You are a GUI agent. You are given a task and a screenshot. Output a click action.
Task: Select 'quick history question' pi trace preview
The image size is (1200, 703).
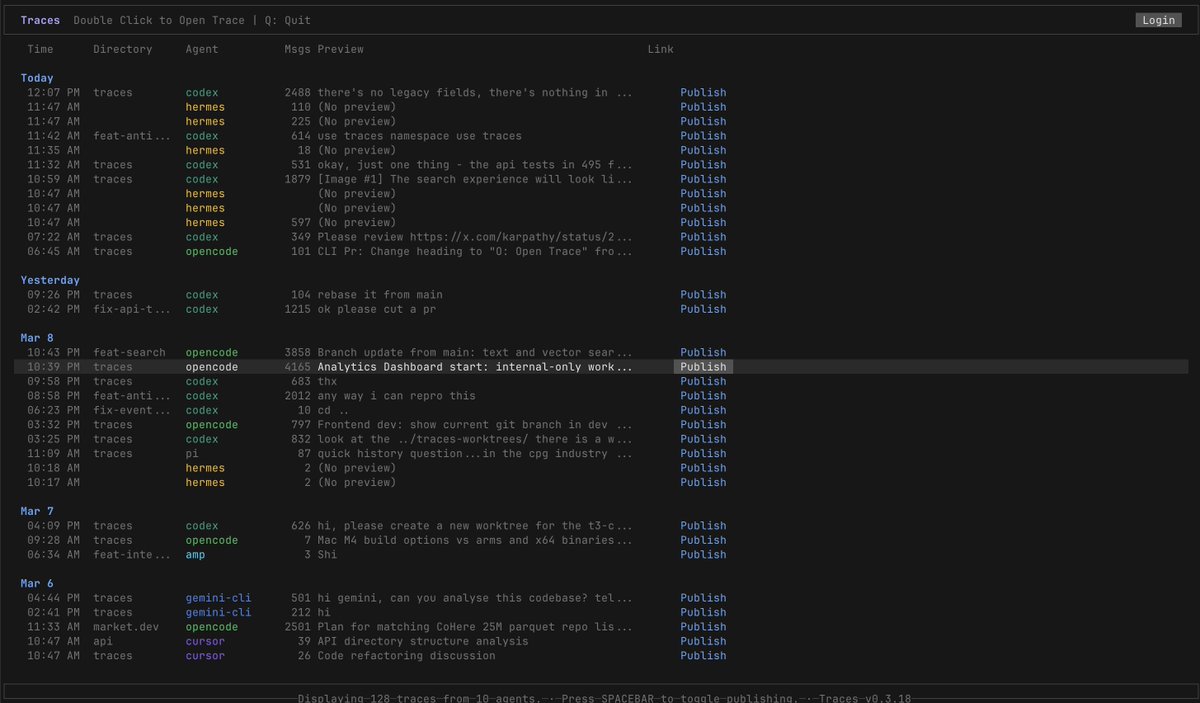(475, 454)
